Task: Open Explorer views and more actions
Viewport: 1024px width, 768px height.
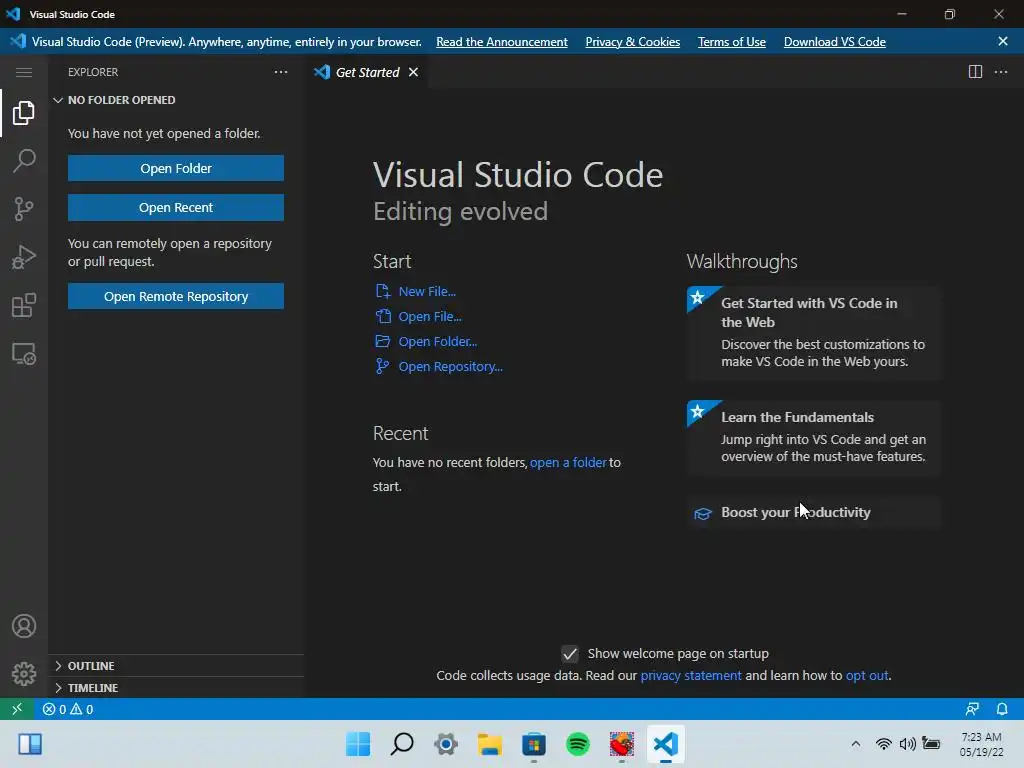Action: pos(281,72)
